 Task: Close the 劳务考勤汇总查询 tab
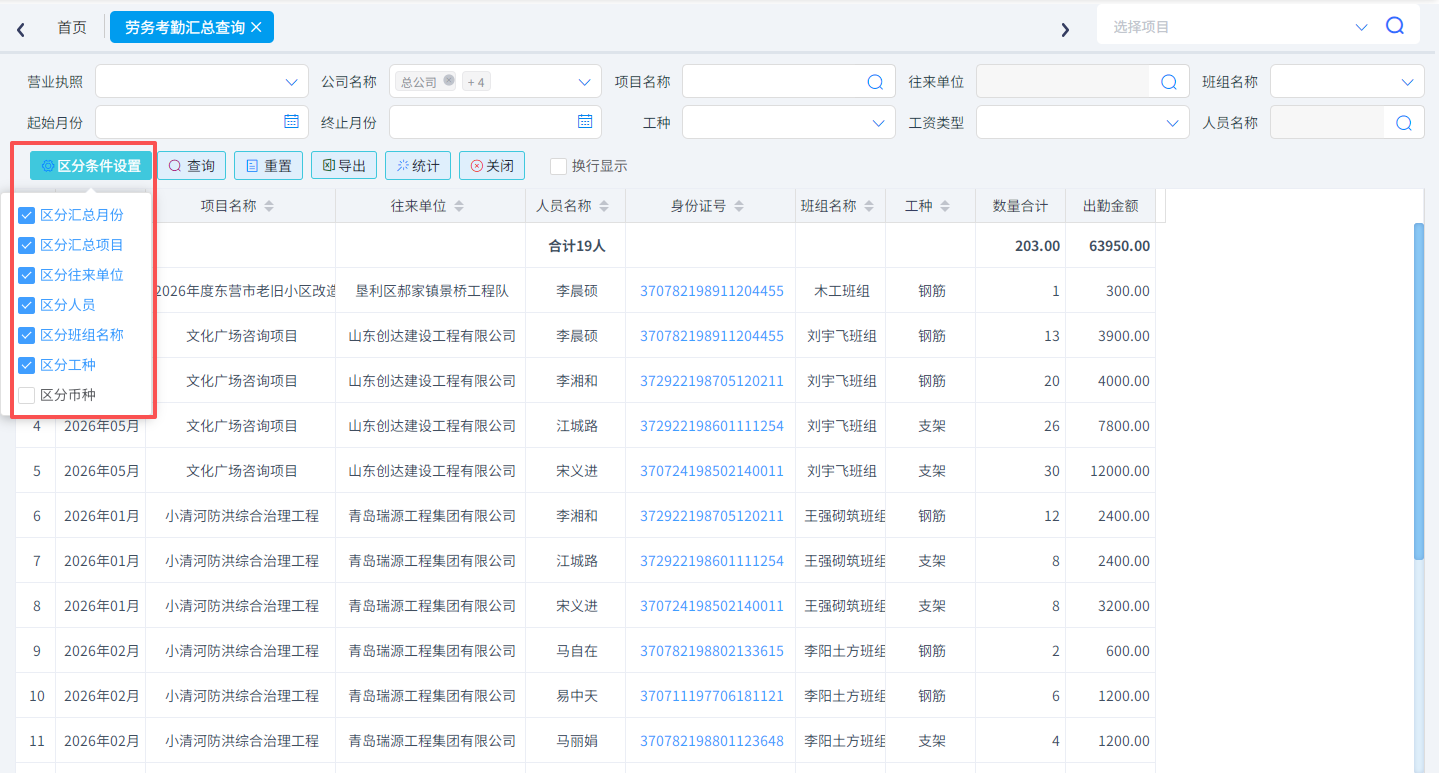click(x=256, y=27)
